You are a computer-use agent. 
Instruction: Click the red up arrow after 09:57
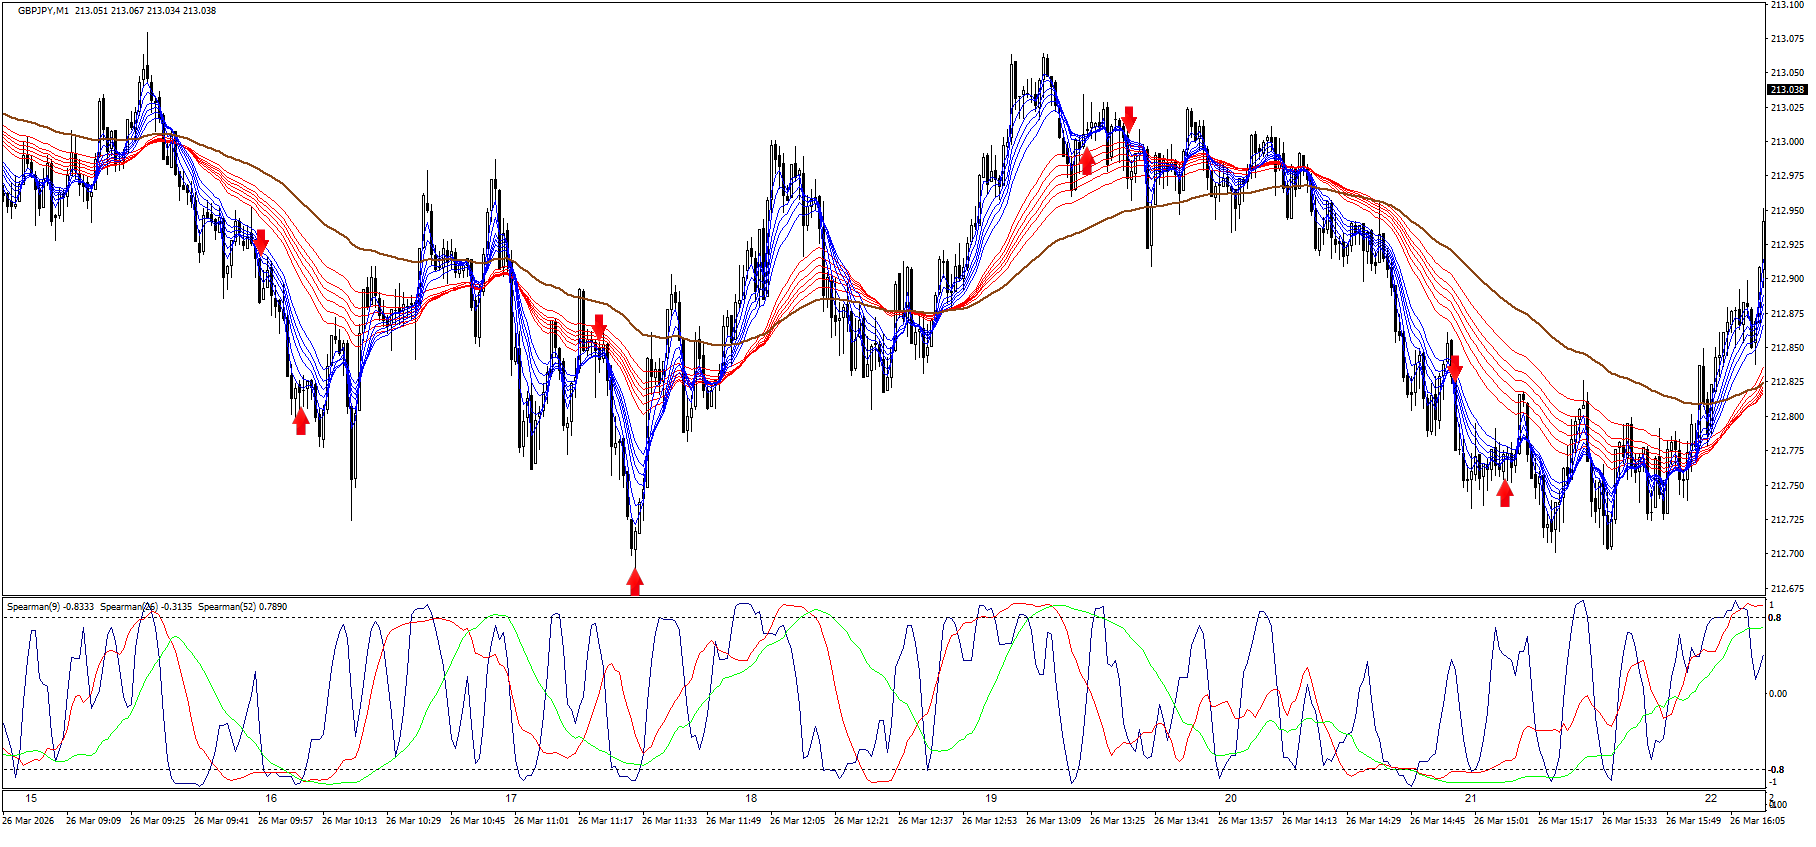pos(301,421)
